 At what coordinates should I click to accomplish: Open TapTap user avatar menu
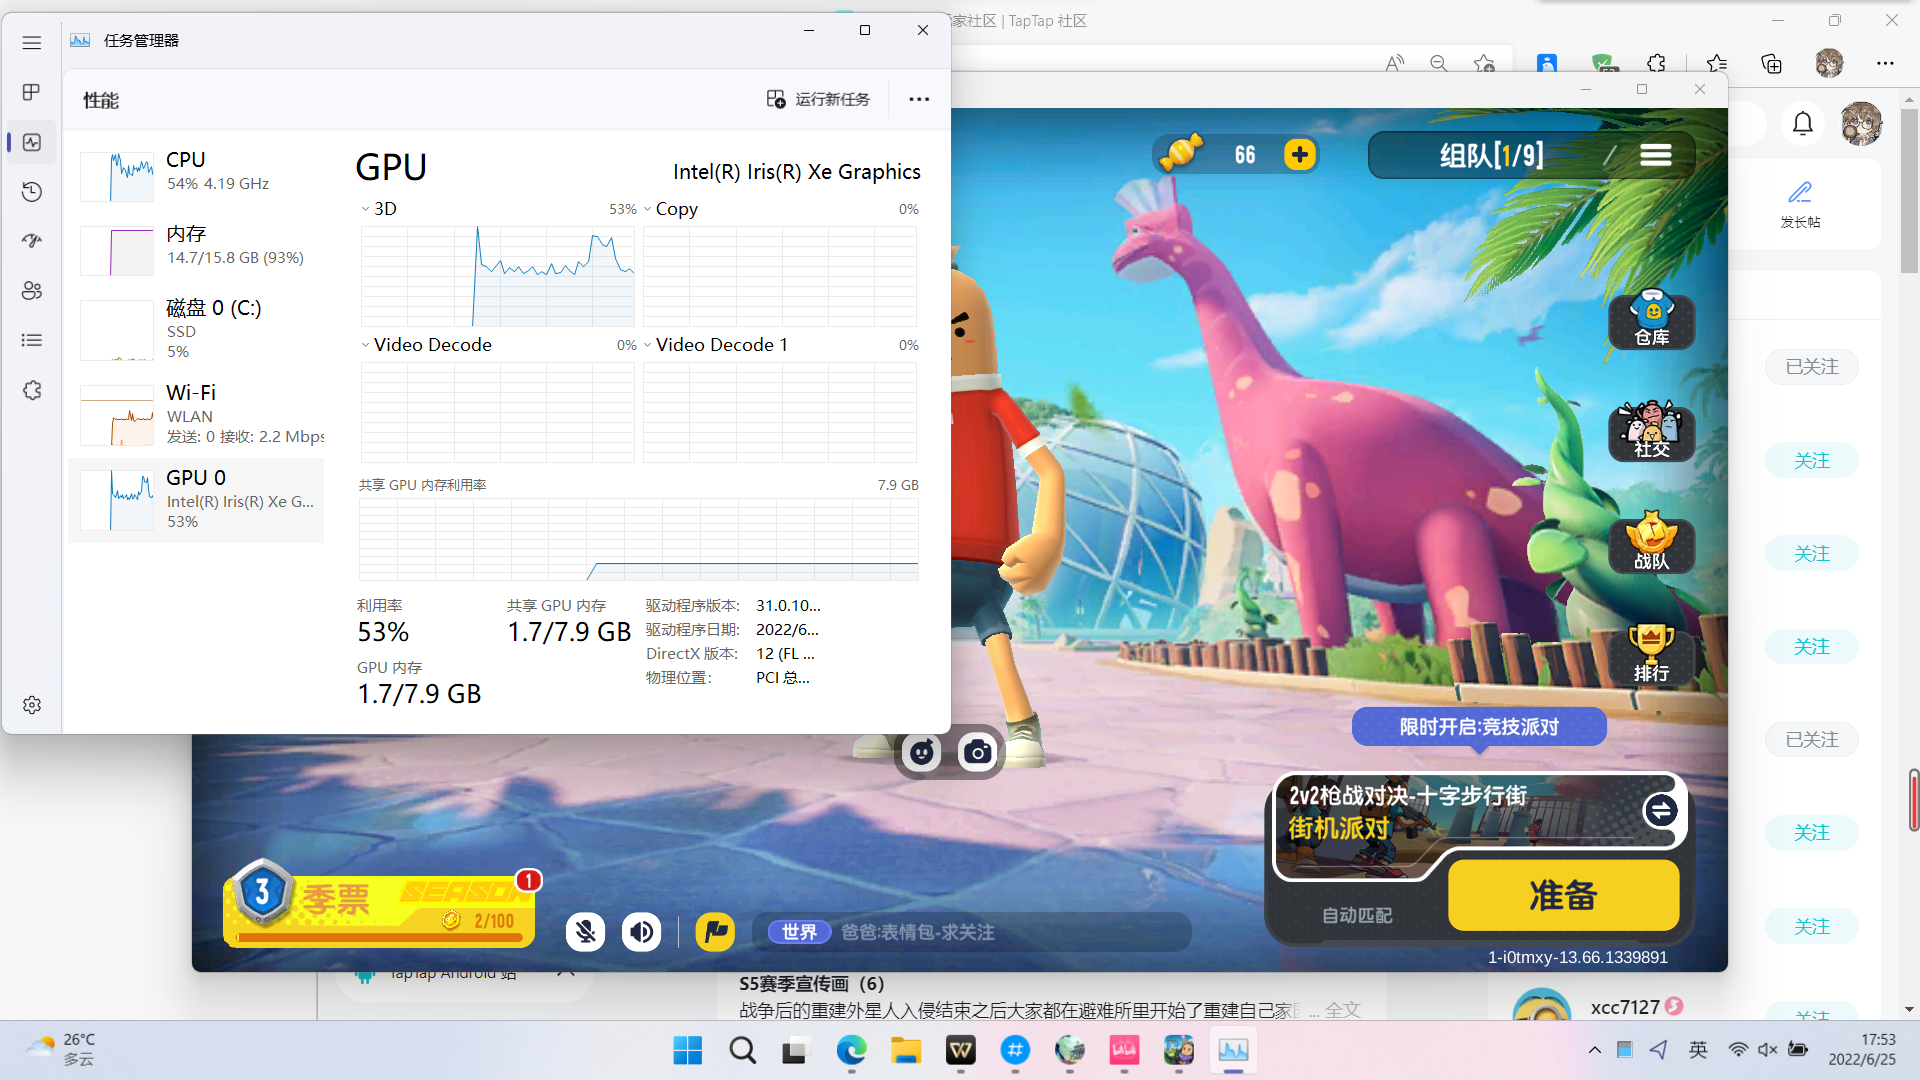1861,124
